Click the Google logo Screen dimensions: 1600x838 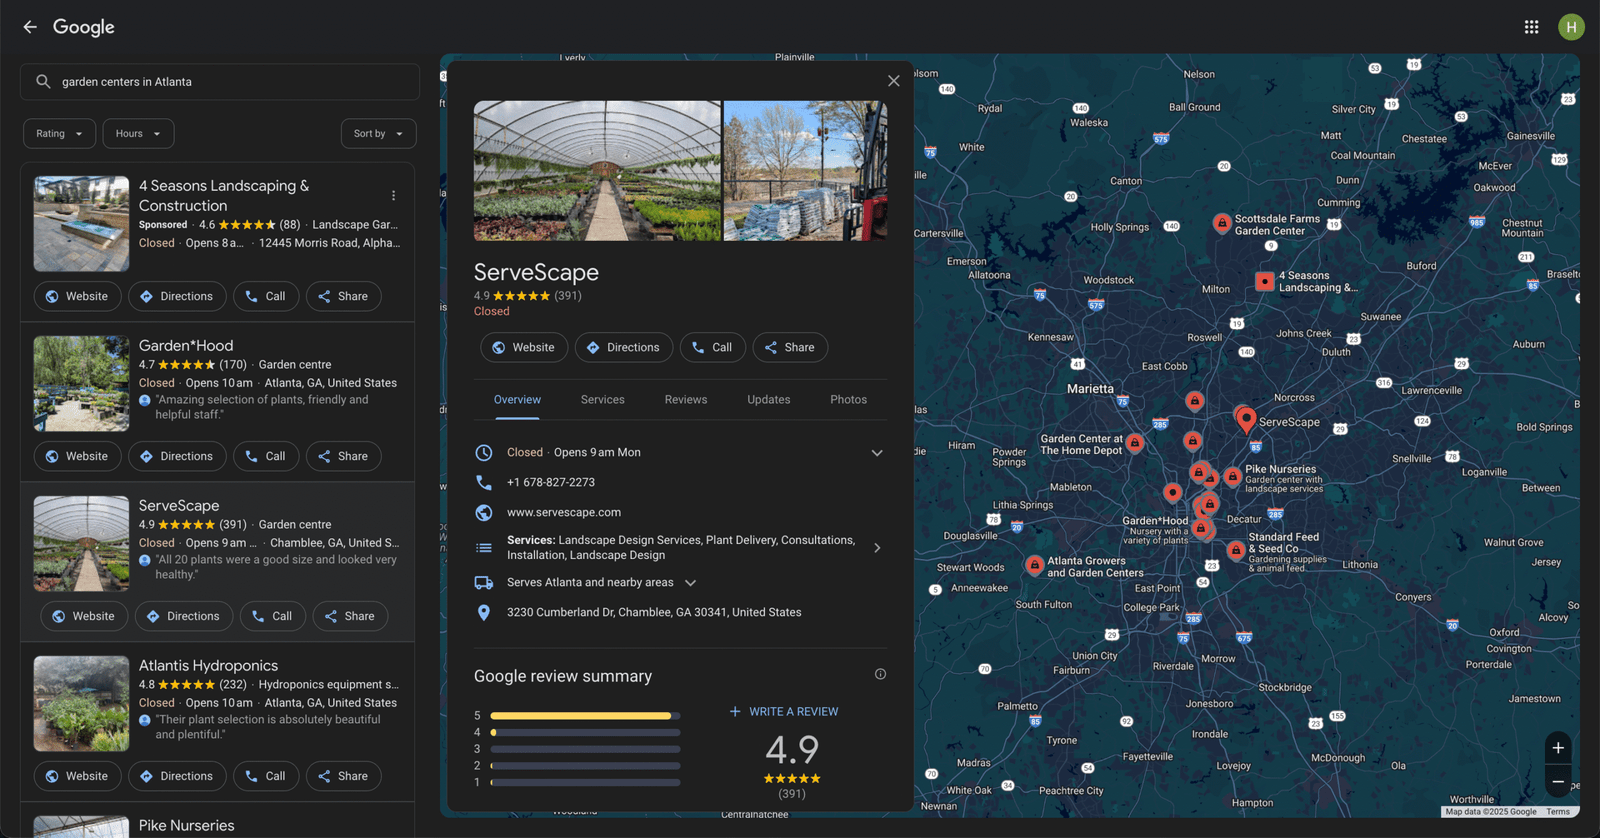coord(84,27)
